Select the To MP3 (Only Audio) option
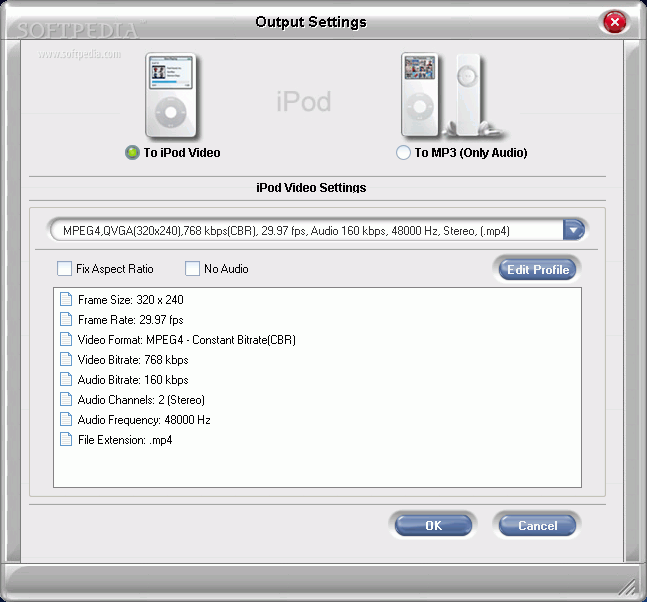The image size is (647, 602). tap(403, 153)
